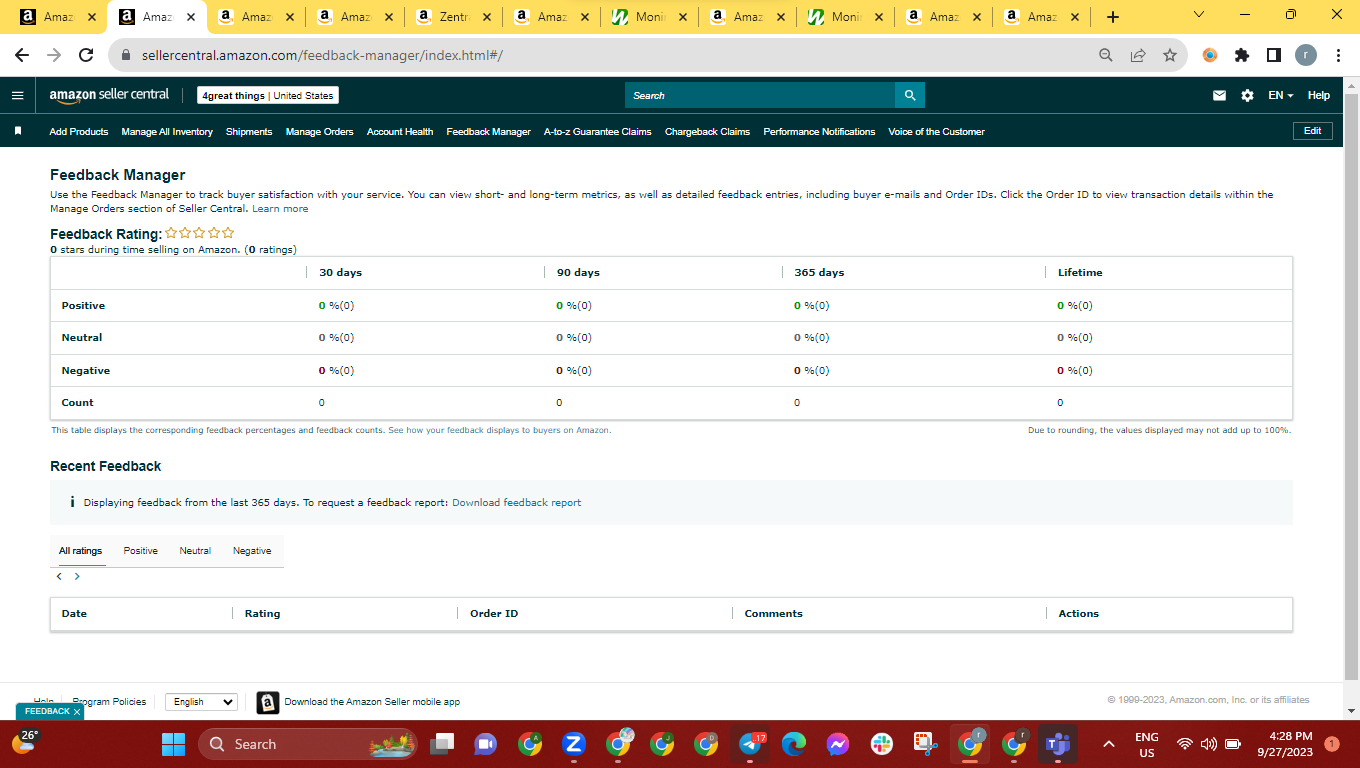Switch to the Negative feedback tab

coord(252,551)
